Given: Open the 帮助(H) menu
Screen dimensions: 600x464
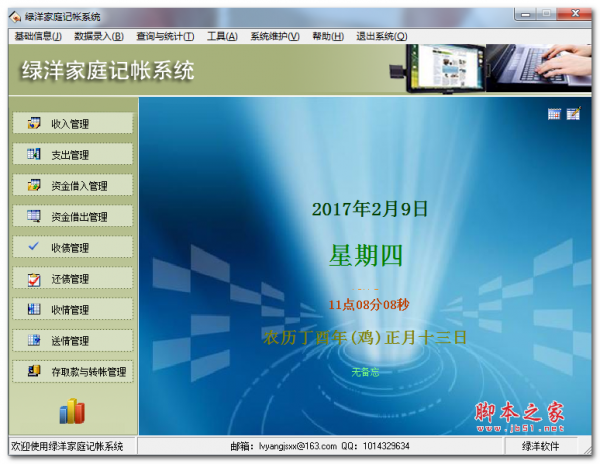Looking at the screenshot, I should [x=328, y=36].
